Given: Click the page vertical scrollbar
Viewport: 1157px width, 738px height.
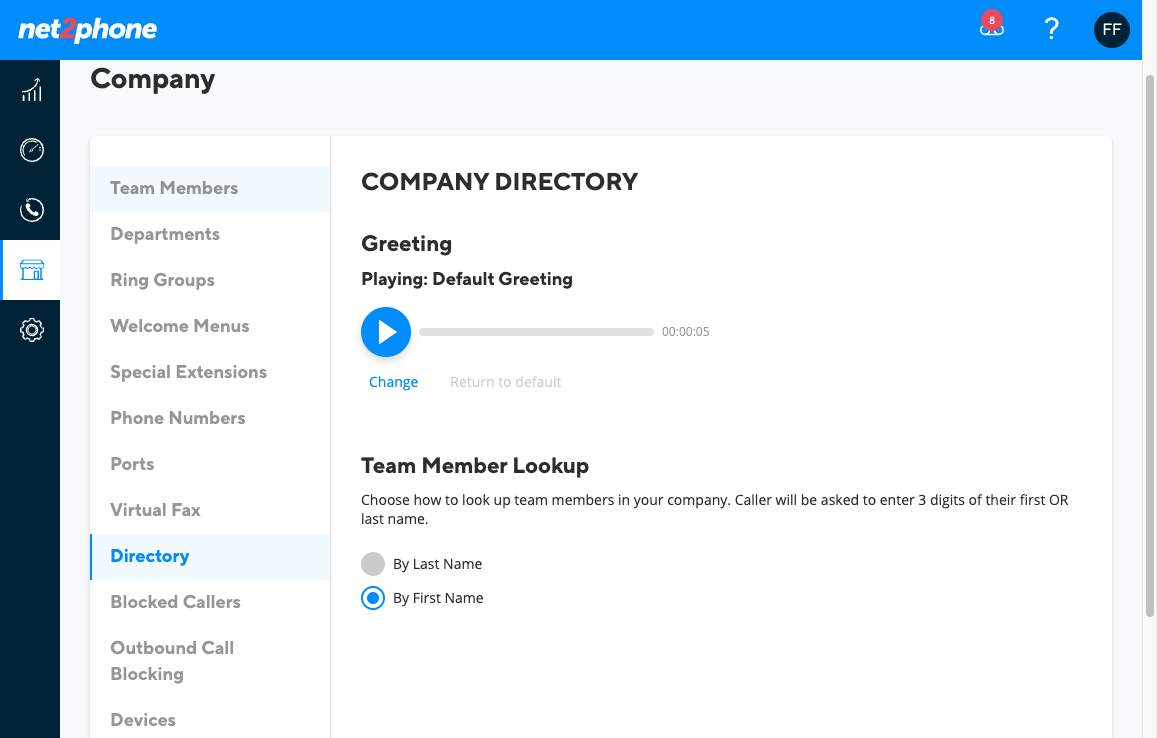Looking at the screenshot, I should coord(1149,345).
